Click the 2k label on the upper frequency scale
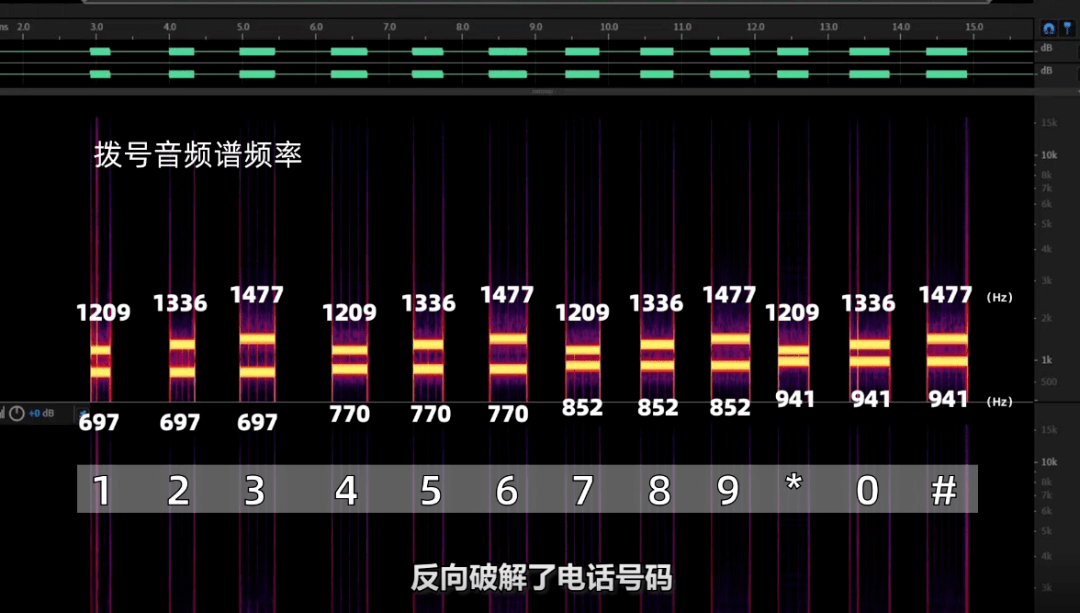The width and height of the screenshot is (1080, 613). (1046, 318)
